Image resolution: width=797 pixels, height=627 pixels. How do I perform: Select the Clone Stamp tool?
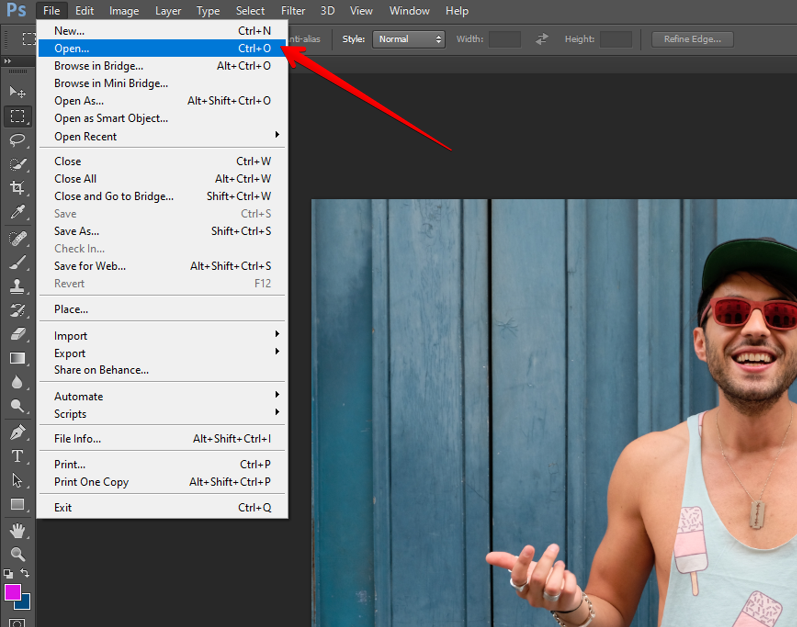(17, 286)
